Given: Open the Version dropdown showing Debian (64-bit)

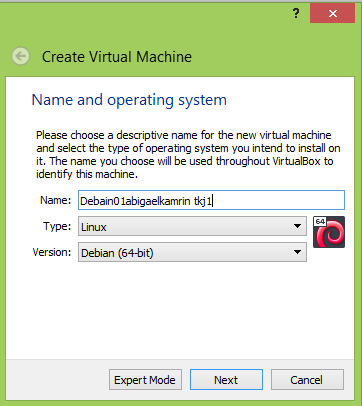Looking at the screenshot, I should (192, 252).
